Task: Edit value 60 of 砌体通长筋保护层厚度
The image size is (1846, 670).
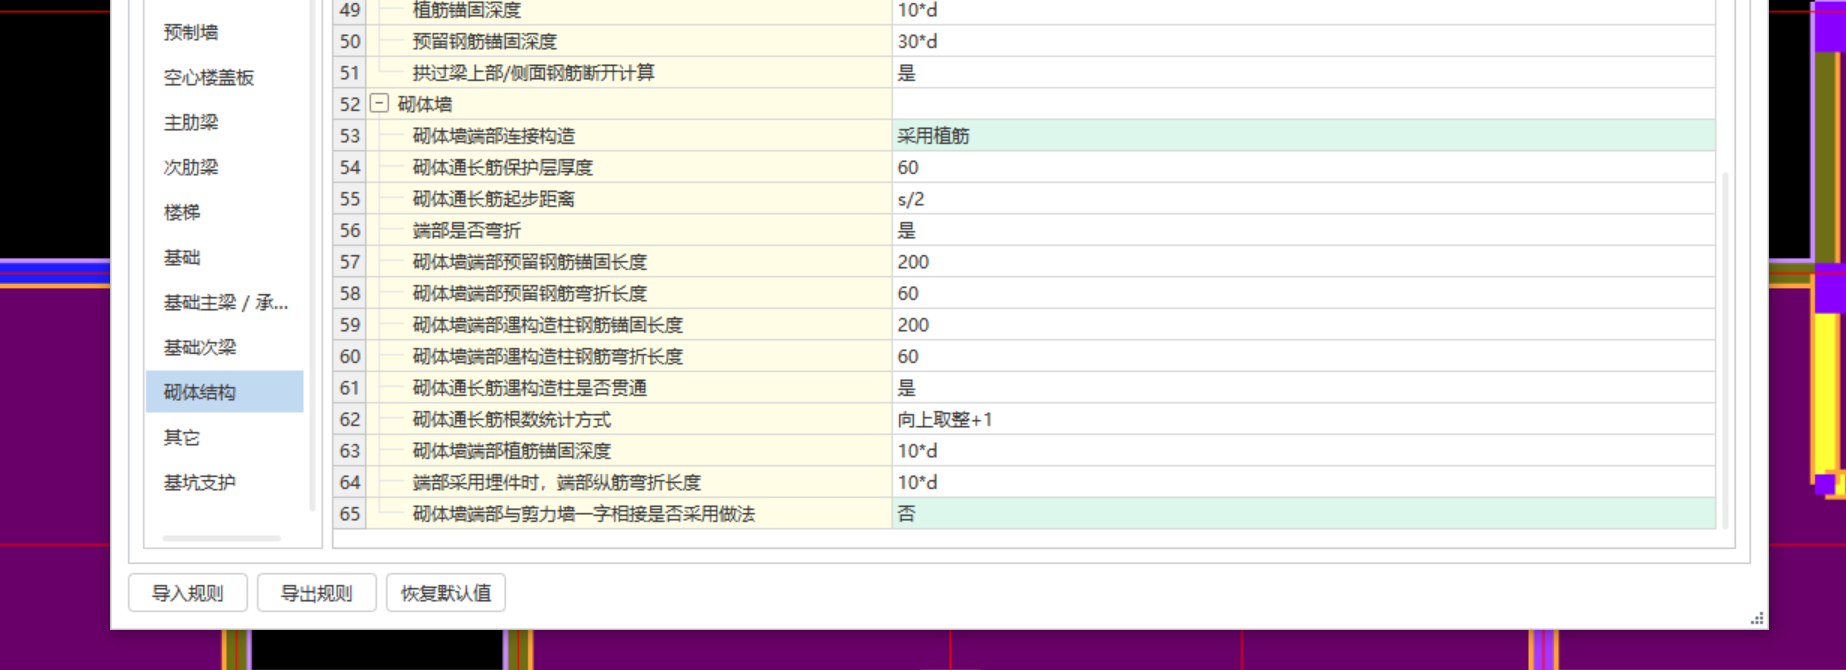Action: [x=1304, y=167]
